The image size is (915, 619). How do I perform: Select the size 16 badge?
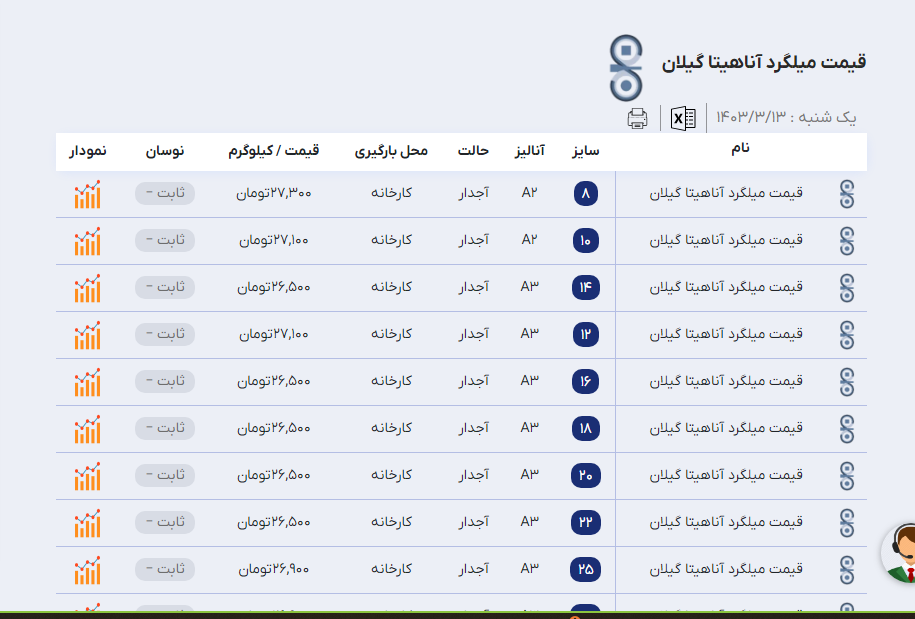(585, 382)
